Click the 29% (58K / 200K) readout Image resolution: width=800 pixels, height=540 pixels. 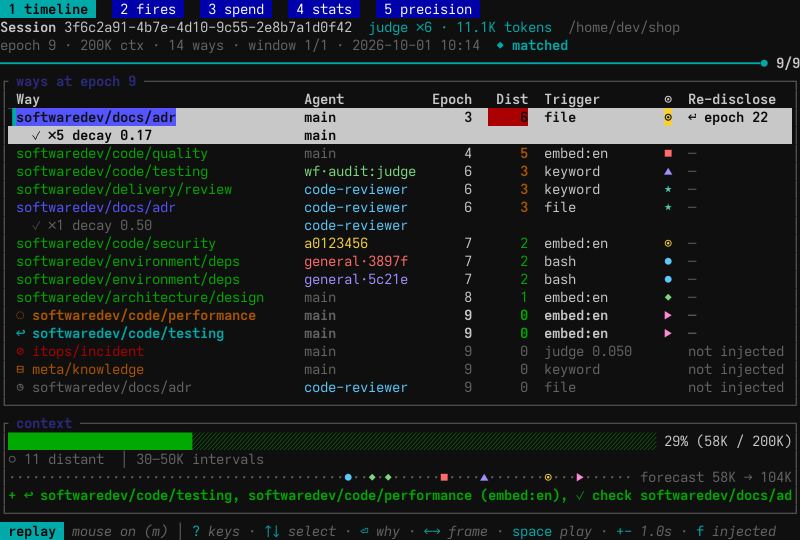[728, 441]
